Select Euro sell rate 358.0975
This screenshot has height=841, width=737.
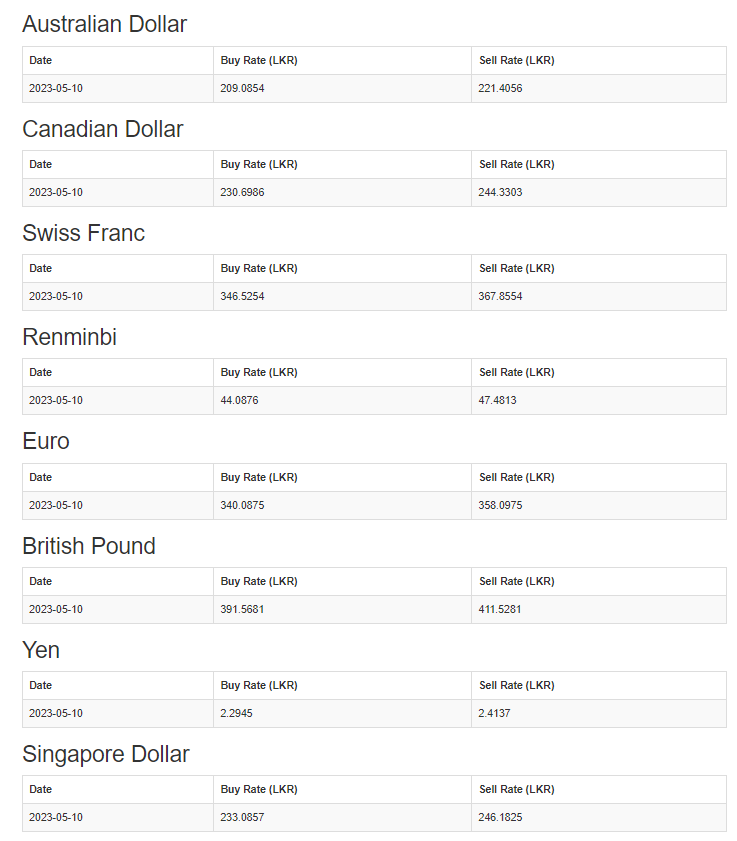[500, 505]
